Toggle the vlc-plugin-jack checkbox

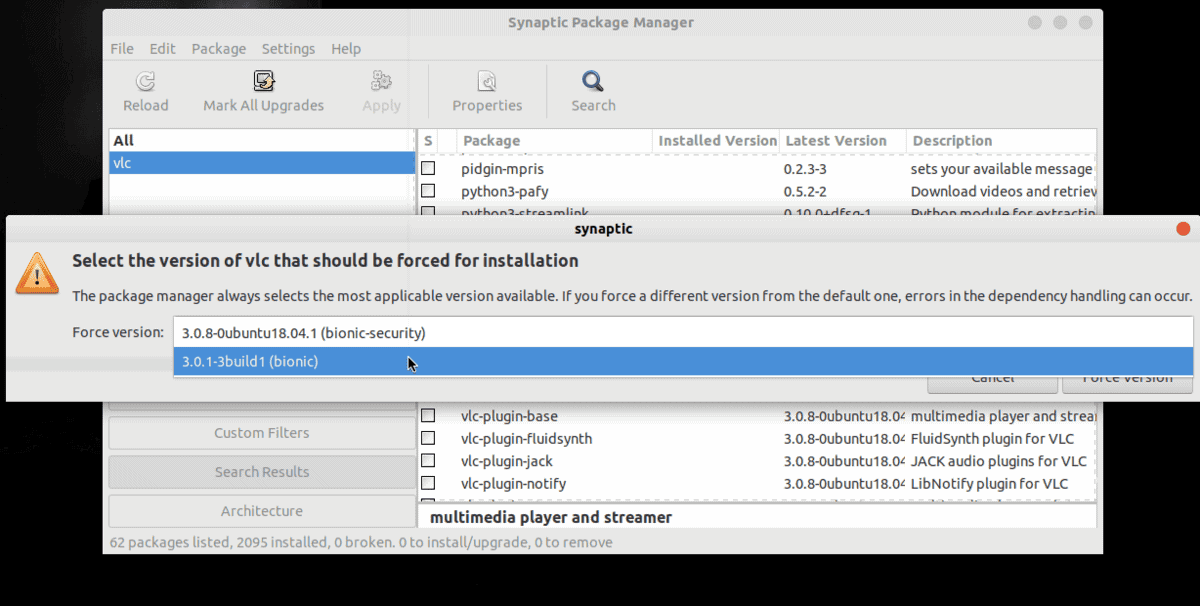pos(428,461)
